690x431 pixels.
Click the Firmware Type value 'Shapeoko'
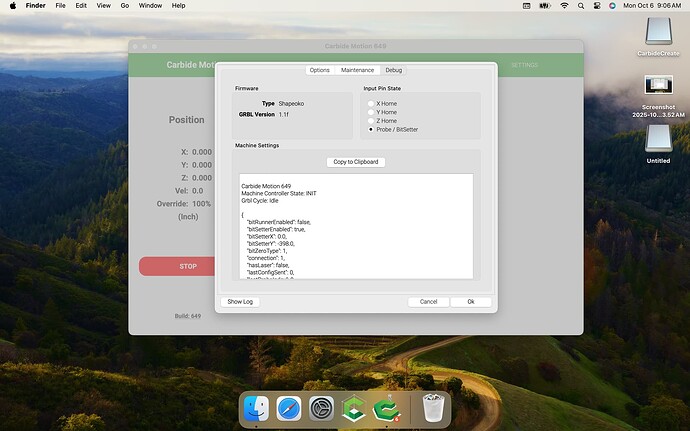291,104
